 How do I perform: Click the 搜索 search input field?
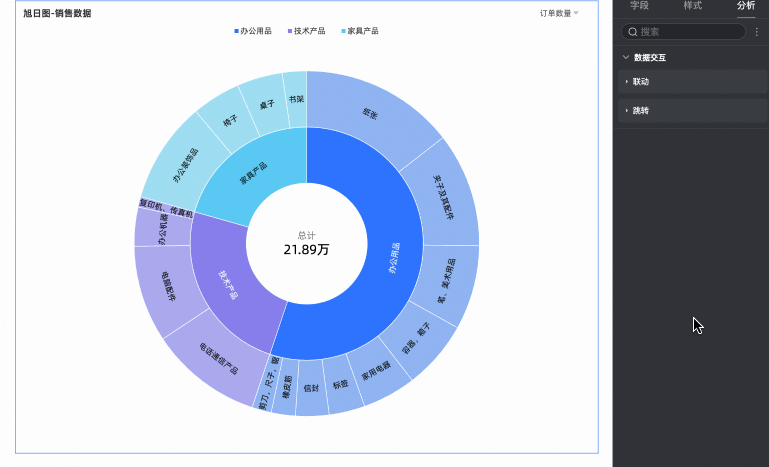coord(683,32)
